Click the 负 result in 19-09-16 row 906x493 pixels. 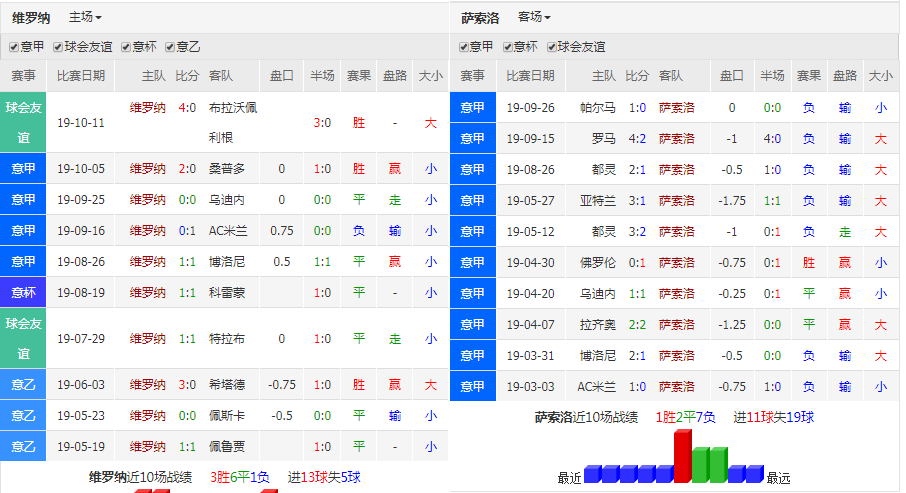(359, 231)
